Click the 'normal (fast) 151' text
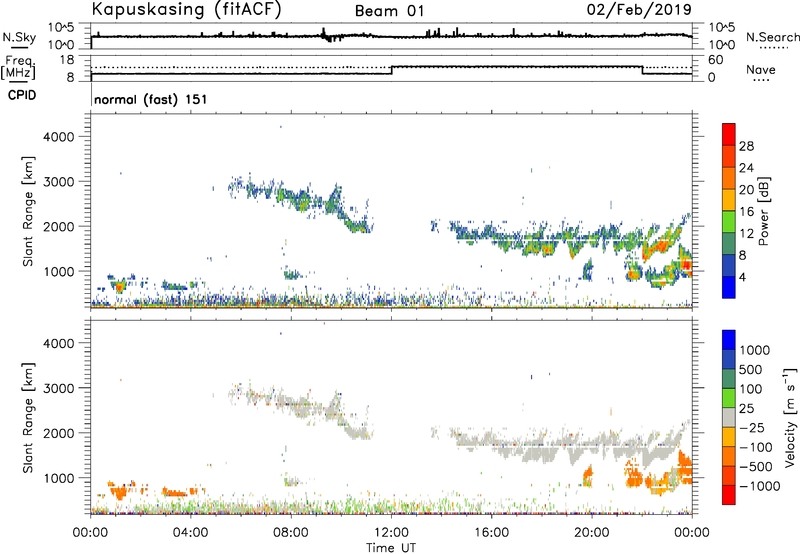This screenshot has height=554, width=800. pyautogui.click(x=151, y=99)
